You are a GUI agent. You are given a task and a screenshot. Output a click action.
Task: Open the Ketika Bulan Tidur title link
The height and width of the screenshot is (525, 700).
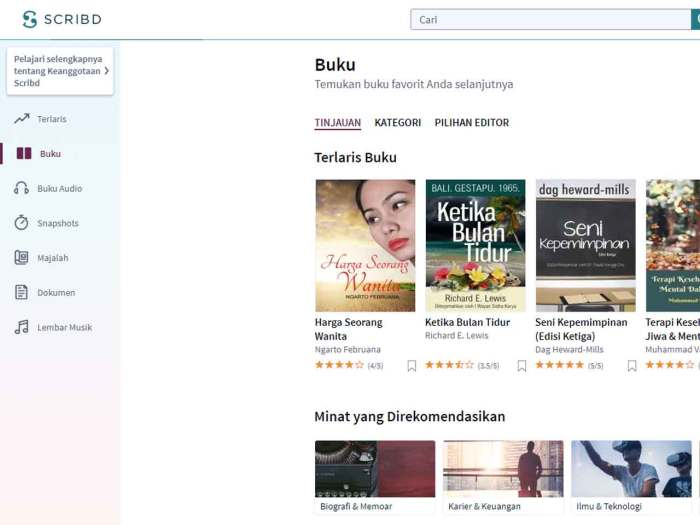tap(467, 322)
